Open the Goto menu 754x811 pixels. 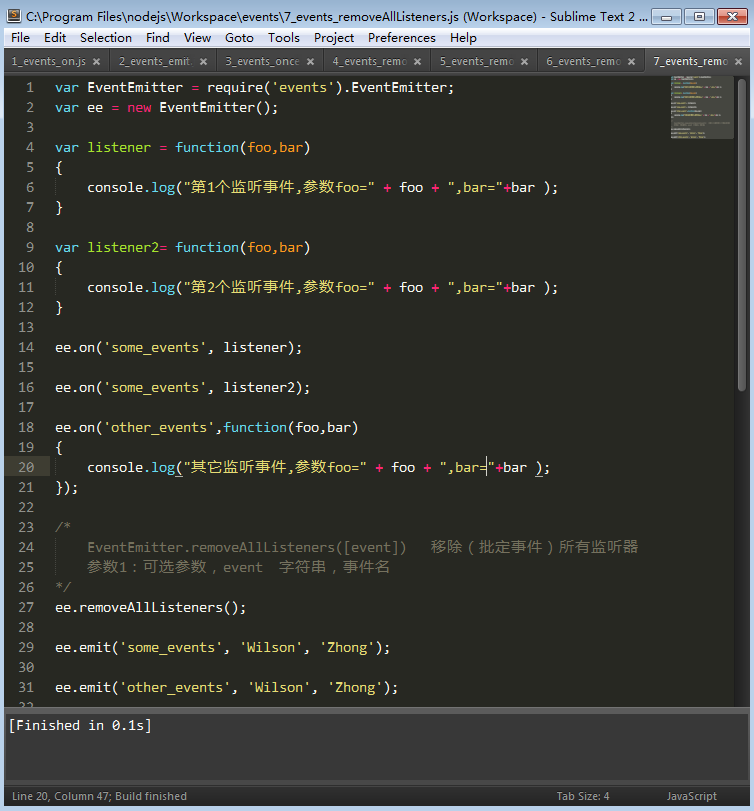[239, 38]
